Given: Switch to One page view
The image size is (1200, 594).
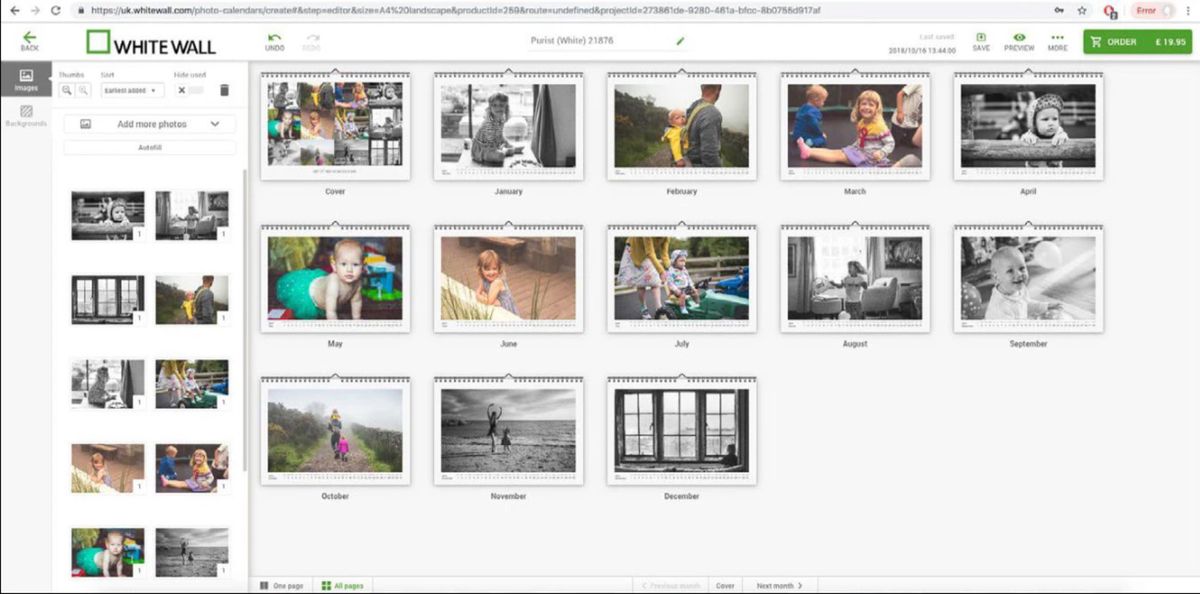Looking at the screenshot, I should pyautogui.click(x=282, y=585).
